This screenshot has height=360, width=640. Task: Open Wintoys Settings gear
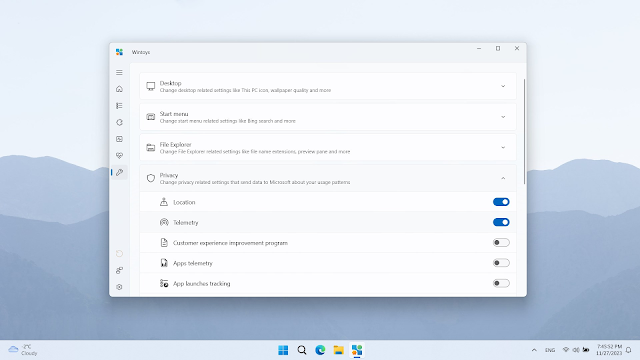[119, 287]
